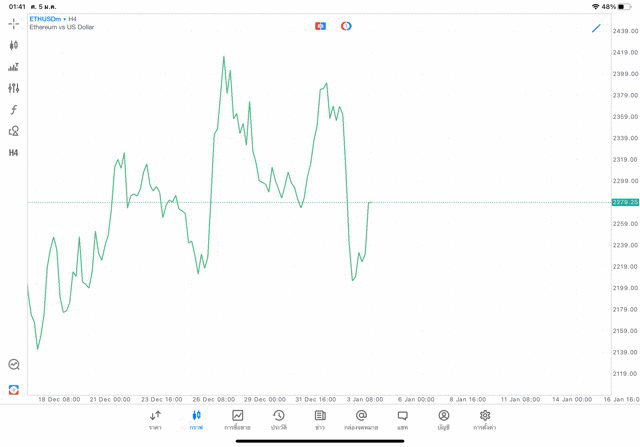The image size is (640, 447).
Task: Click the line drawing tool at top right
Action: [x=596, y=28]
